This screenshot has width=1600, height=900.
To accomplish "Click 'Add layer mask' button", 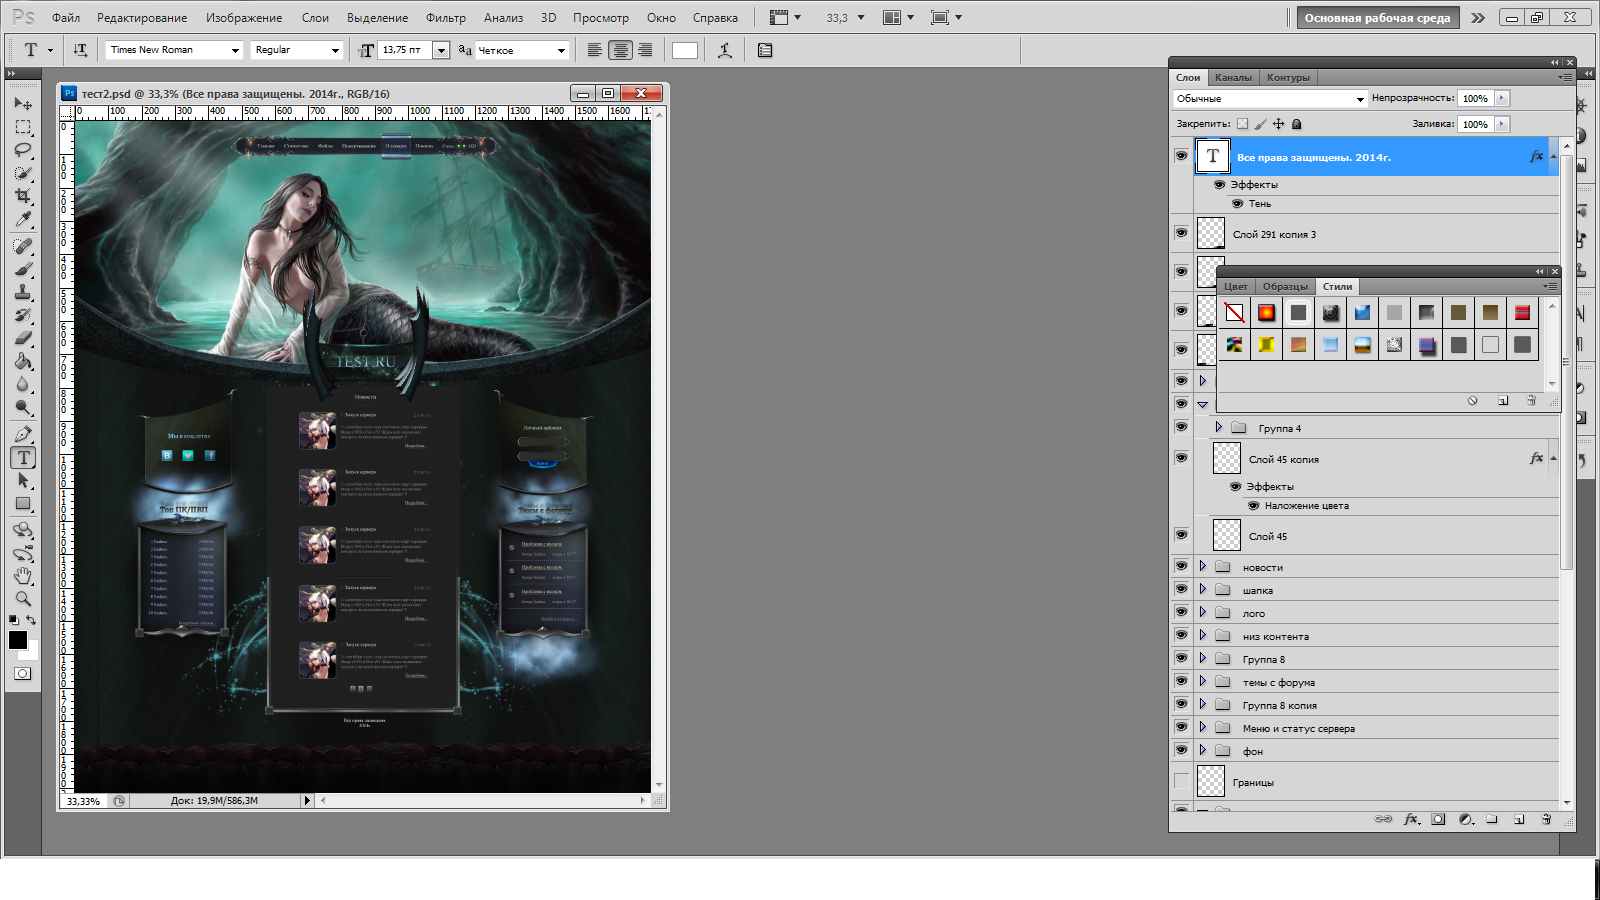I will (1438, 819).
